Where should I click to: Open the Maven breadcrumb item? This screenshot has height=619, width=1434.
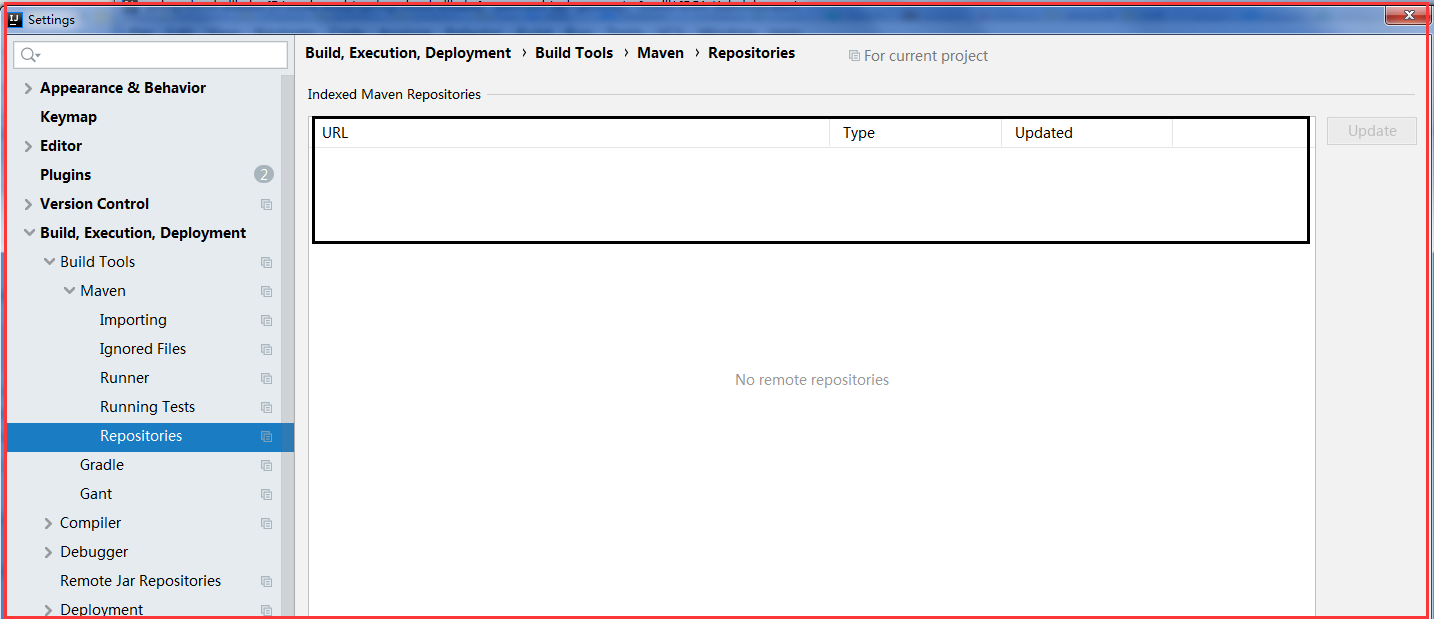point(660,52)
